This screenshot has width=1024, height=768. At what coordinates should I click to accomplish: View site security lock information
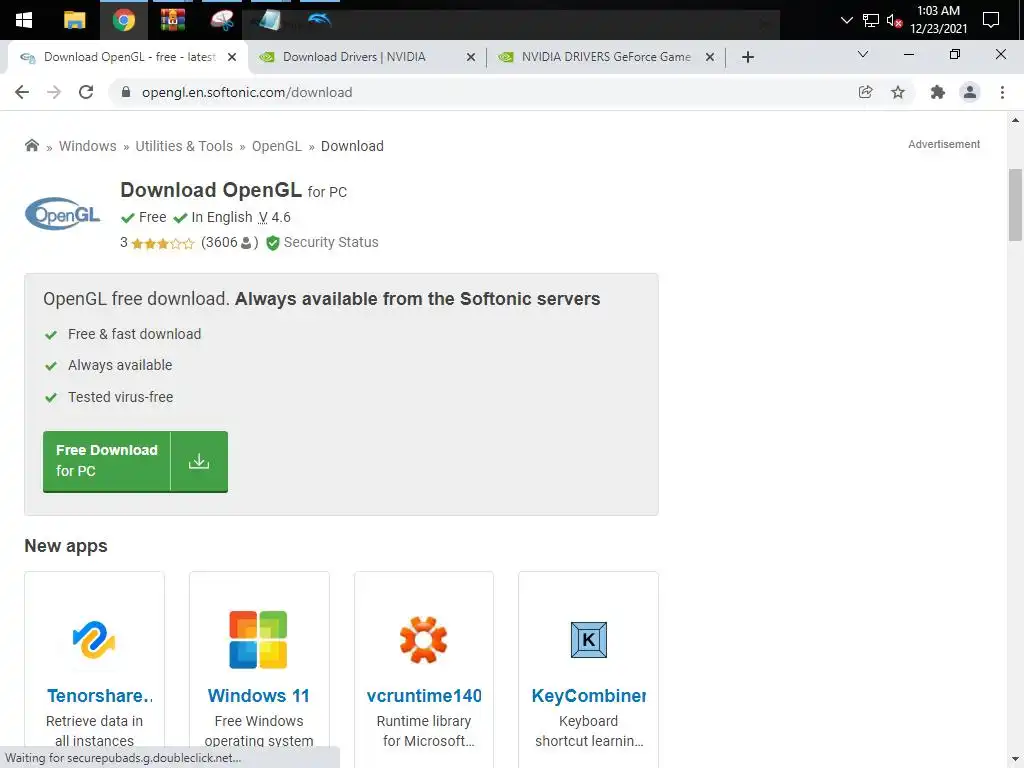(x=126, y=92)
